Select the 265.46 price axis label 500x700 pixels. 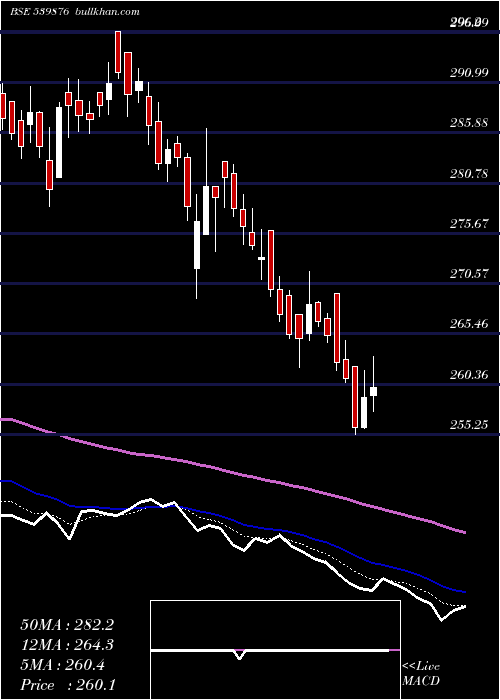tap(468, 323)
